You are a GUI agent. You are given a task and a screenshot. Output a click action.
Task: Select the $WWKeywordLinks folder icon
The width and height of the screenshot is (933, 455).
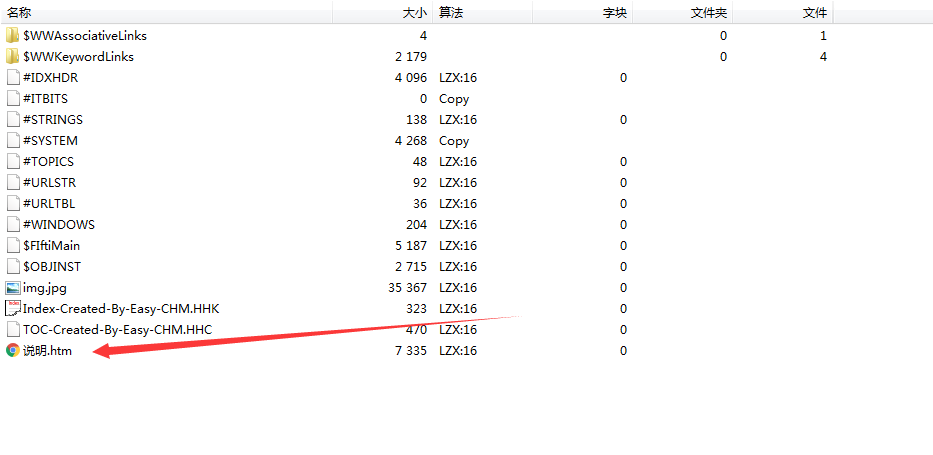pyautogui.click(x=12, y=57)
